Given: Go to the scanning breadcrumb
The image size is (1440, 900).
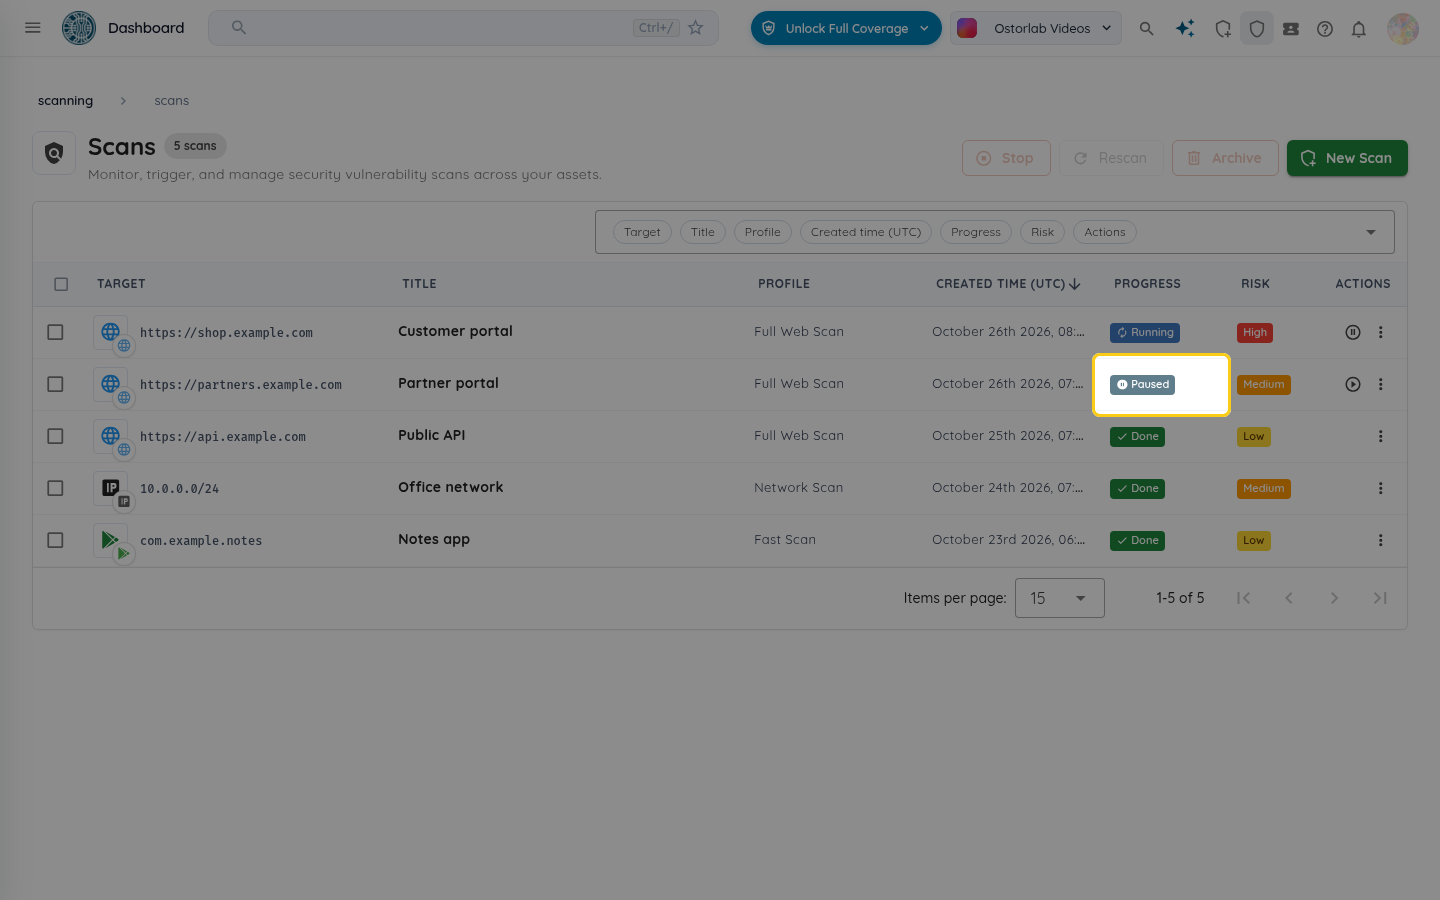Looking at the screenshot, I should pyautogui.click(x=65, y=101).
